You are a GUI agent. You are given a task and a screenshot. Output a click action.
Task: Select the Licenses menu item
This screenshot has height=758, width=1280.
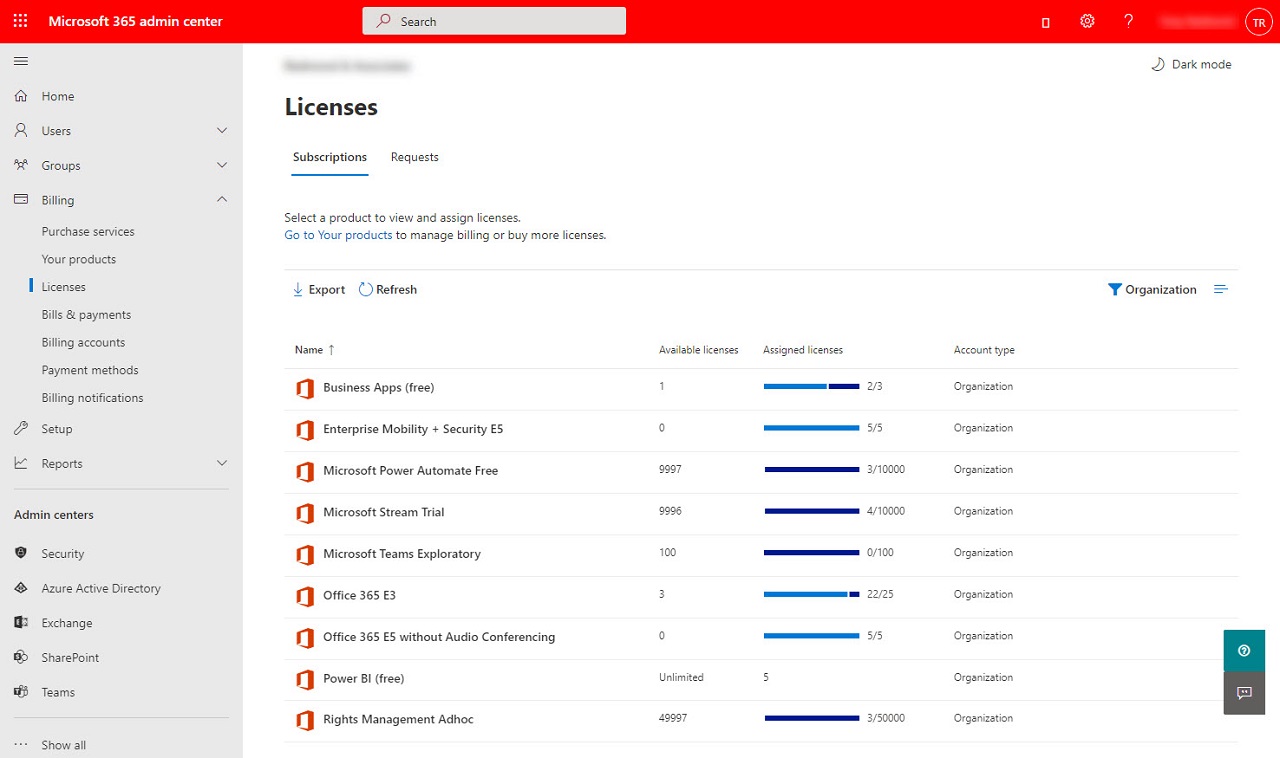click(64, 287)
